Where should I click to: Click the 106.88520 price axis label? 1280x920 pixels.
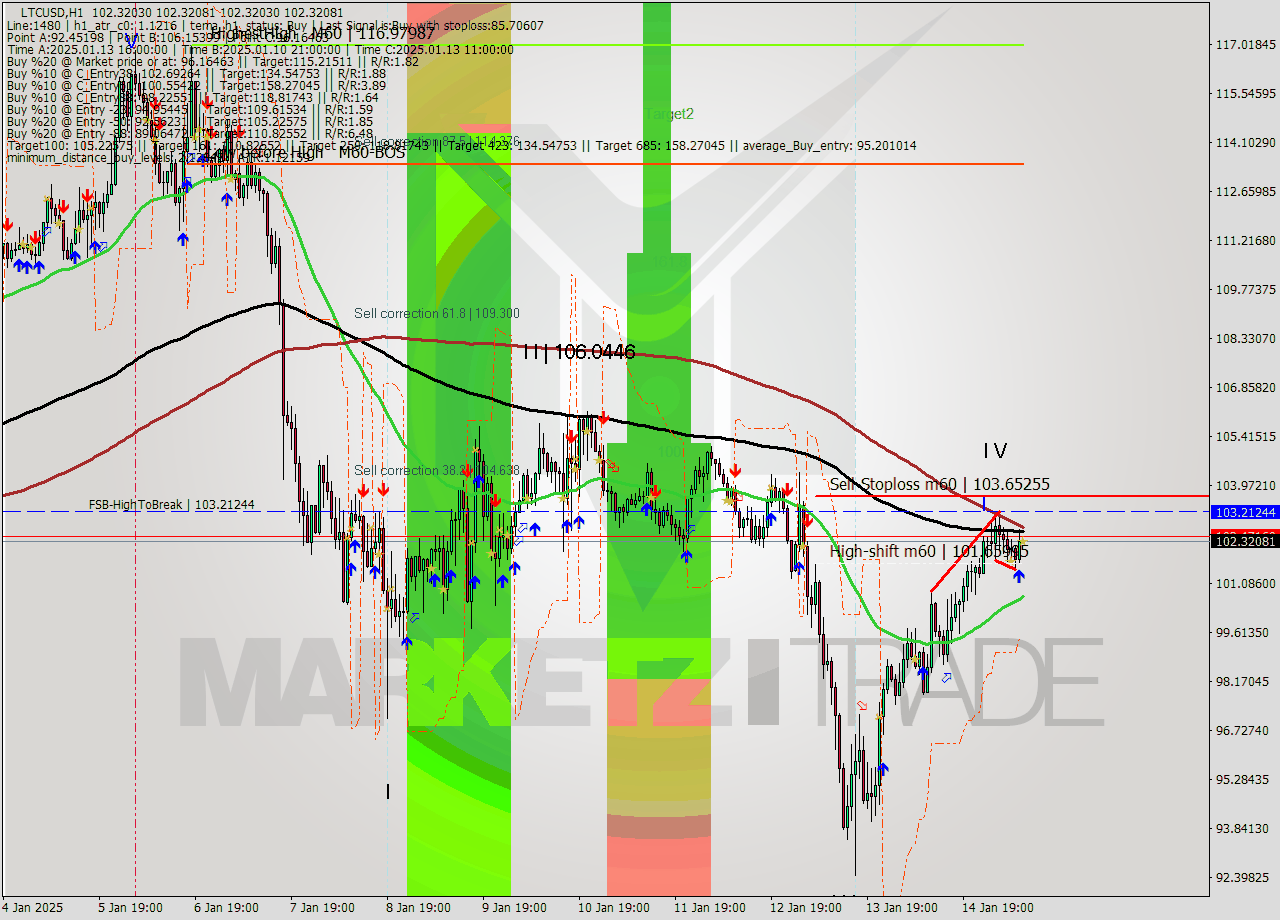click(x=1244, y=388)
